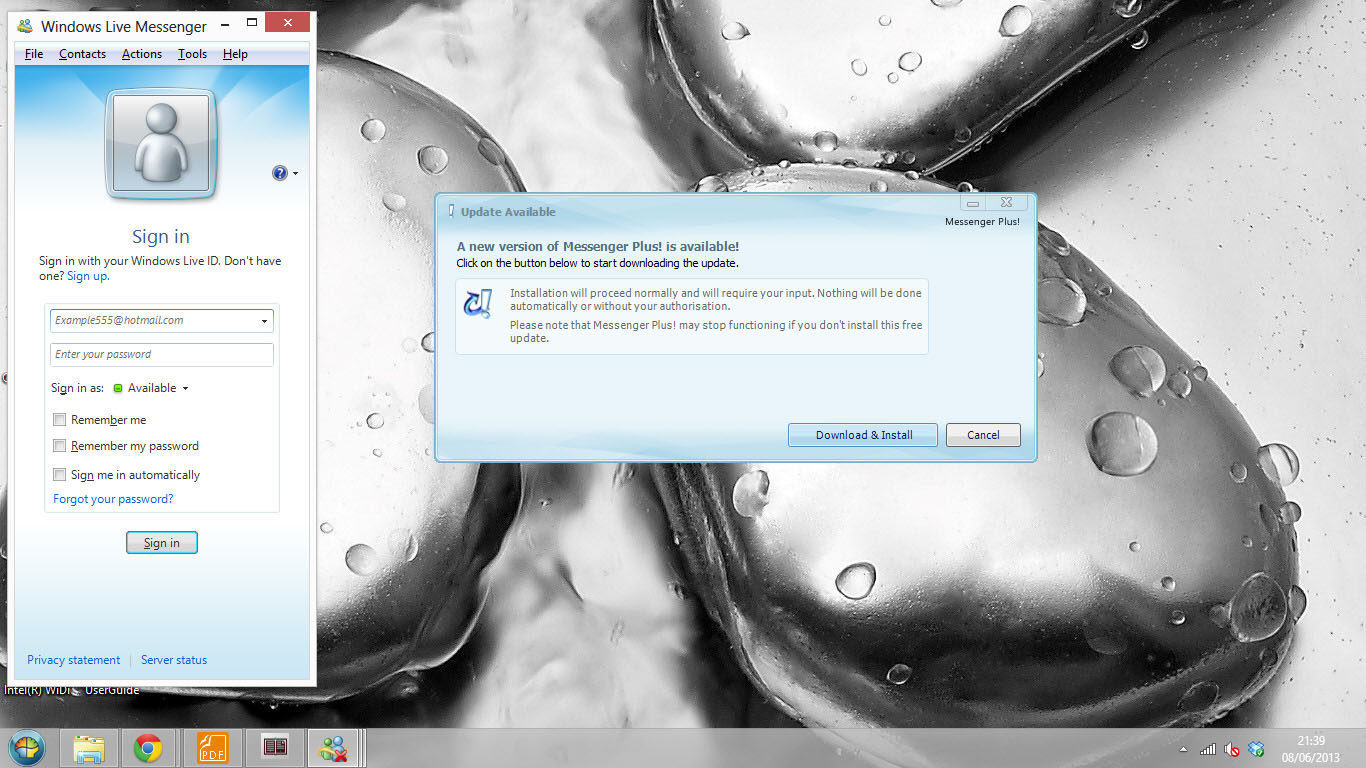Click the network signal tray icon
The width and height of the screenshot is (1366, 768).
tap(1208, 749)
